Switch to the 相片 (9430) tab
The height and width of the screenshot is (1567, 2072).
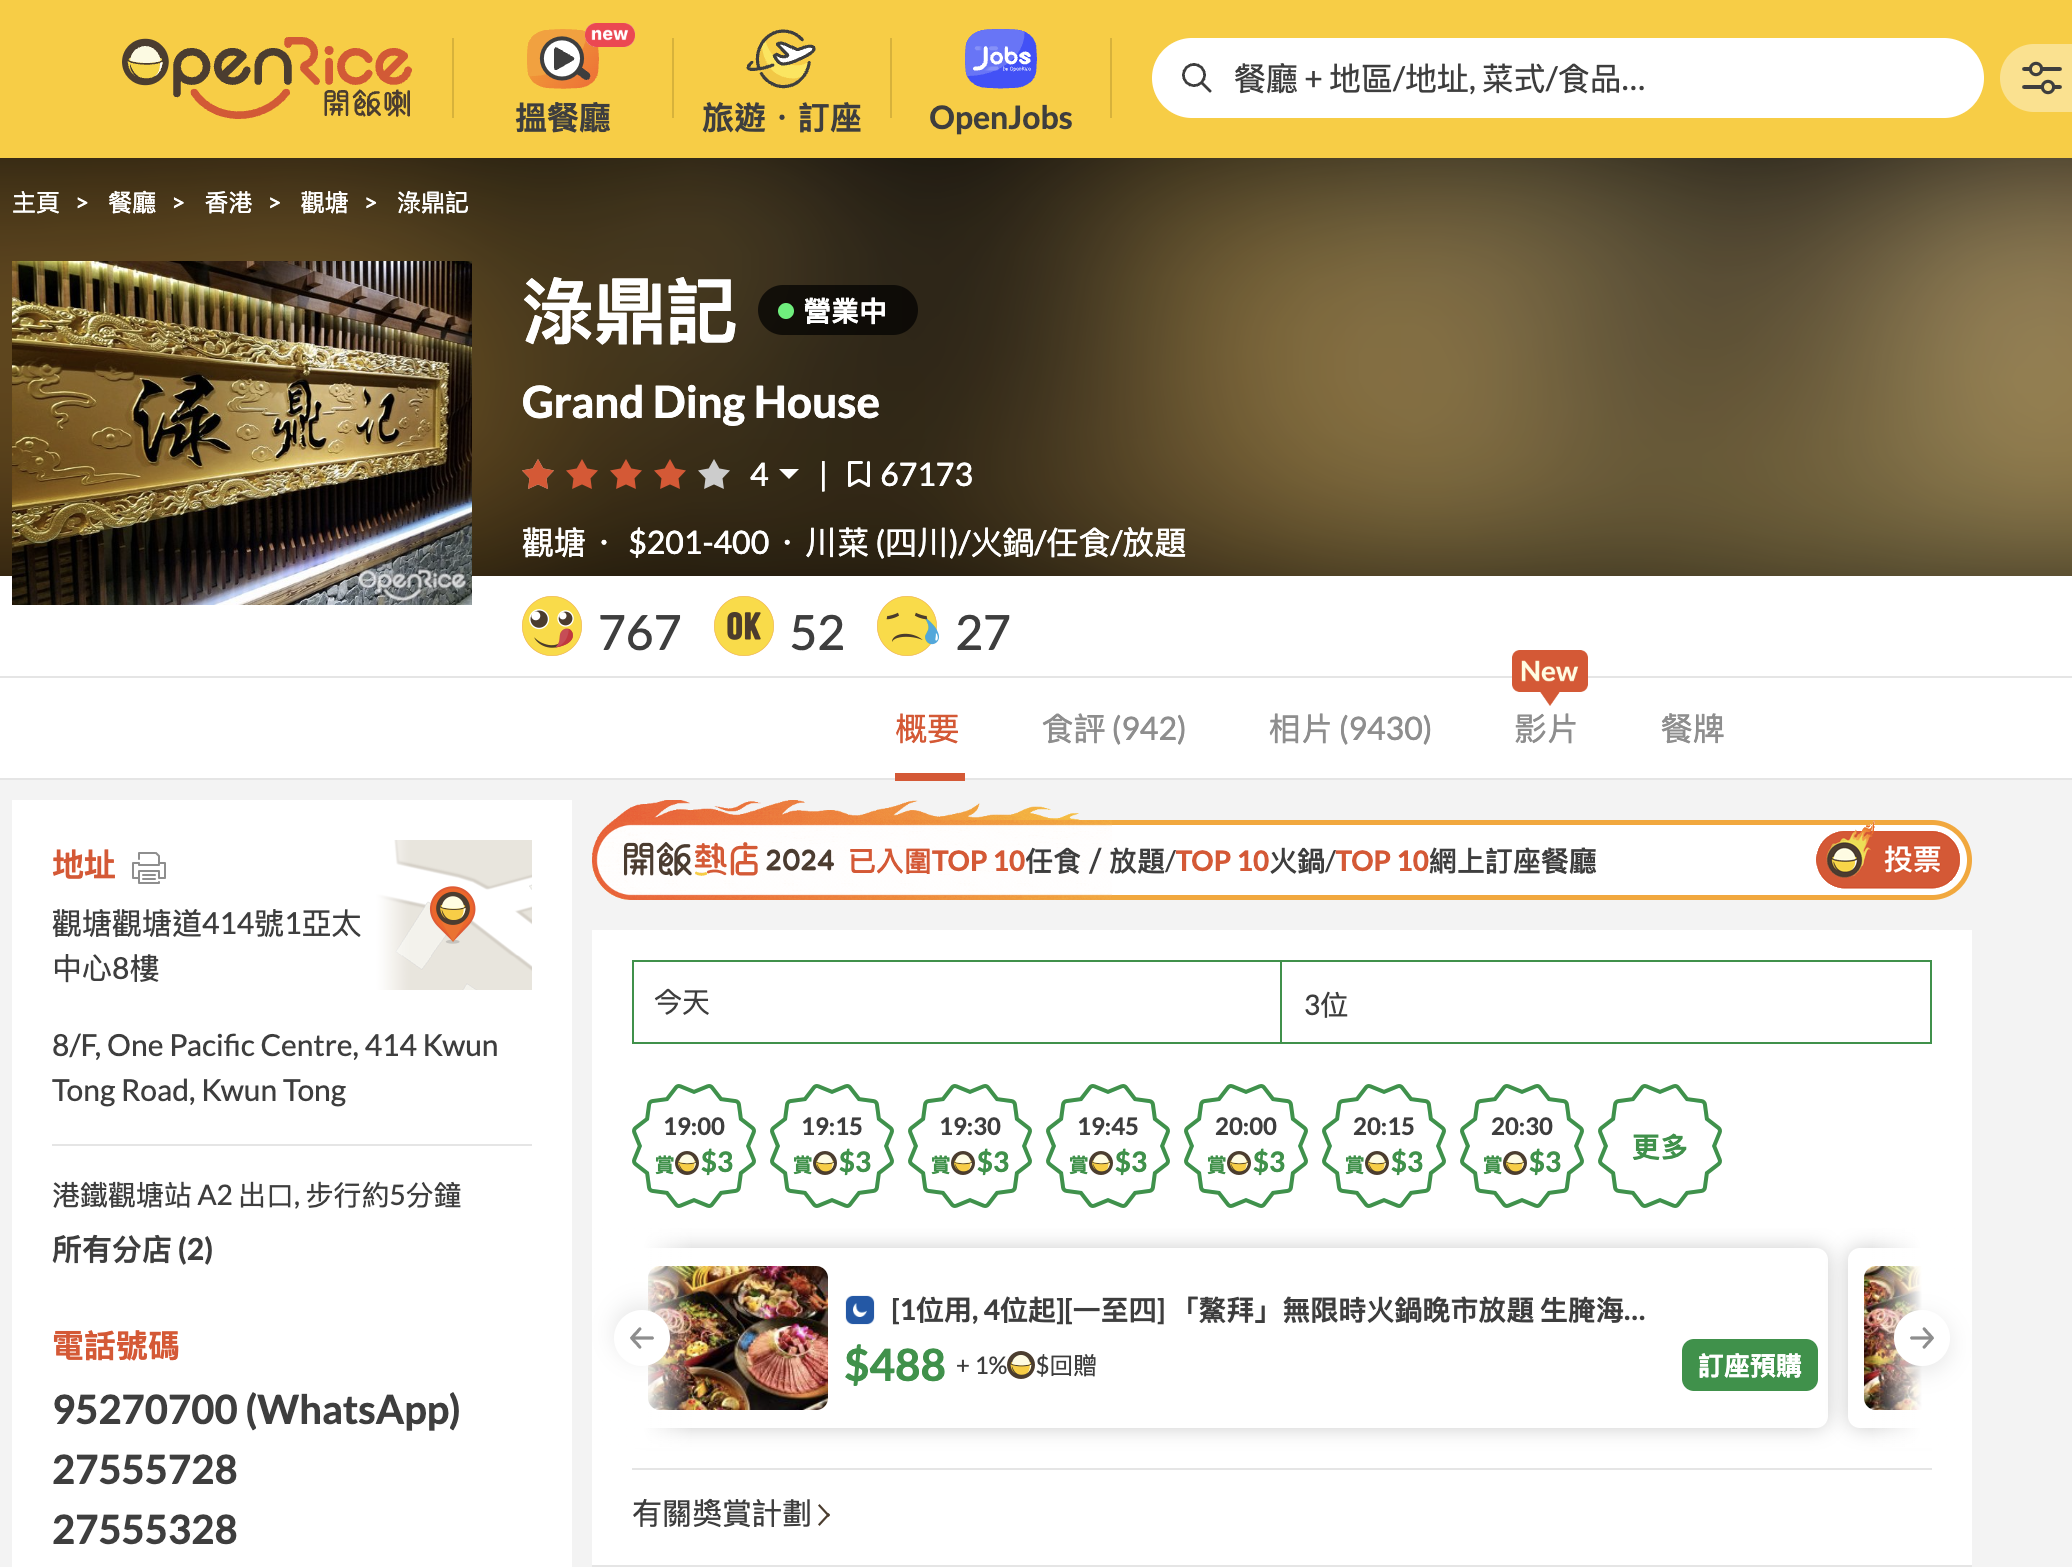pyautogui.click(x=1350, y=729)
